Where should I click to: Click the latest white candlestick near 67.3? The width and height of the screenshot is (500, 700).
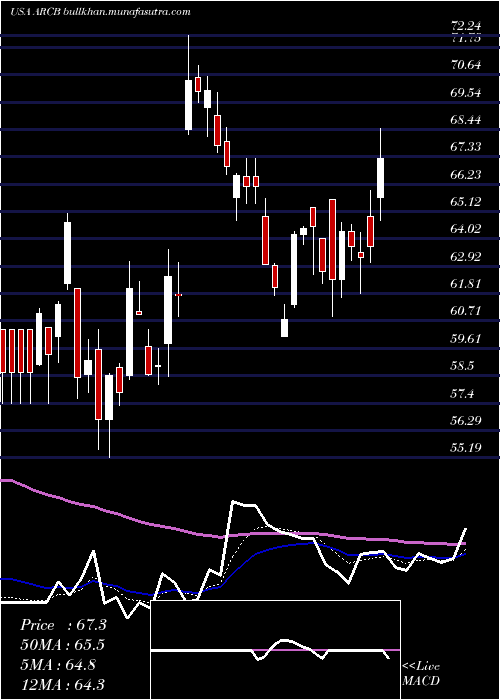click(x=381, y=175)
